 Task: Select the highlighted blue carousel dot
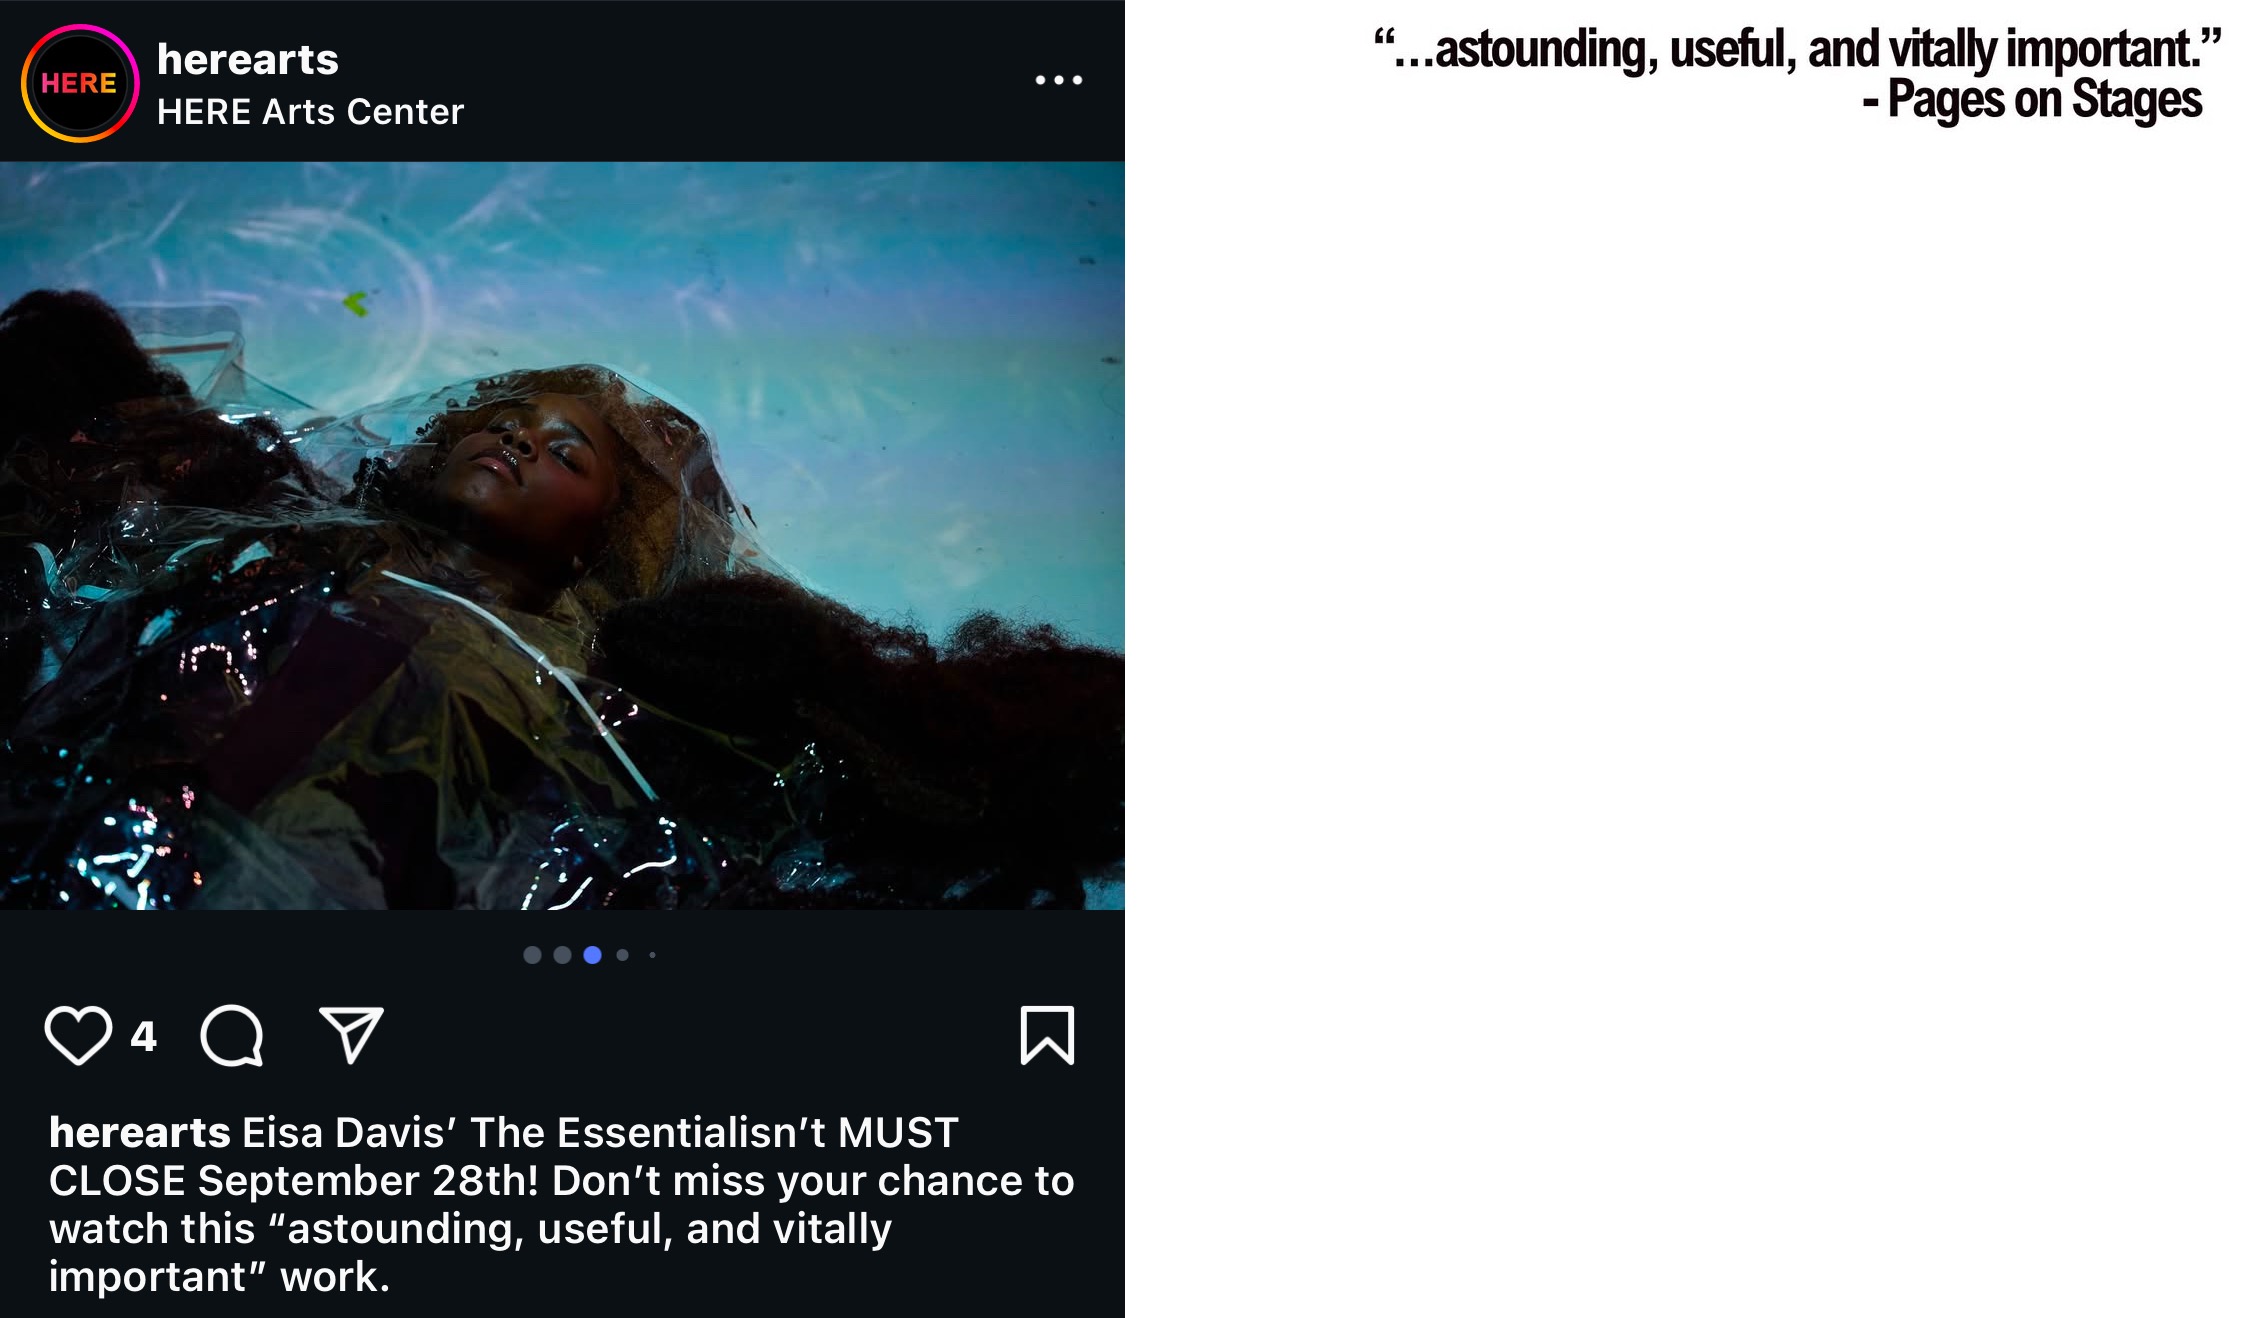coord(592,955)
